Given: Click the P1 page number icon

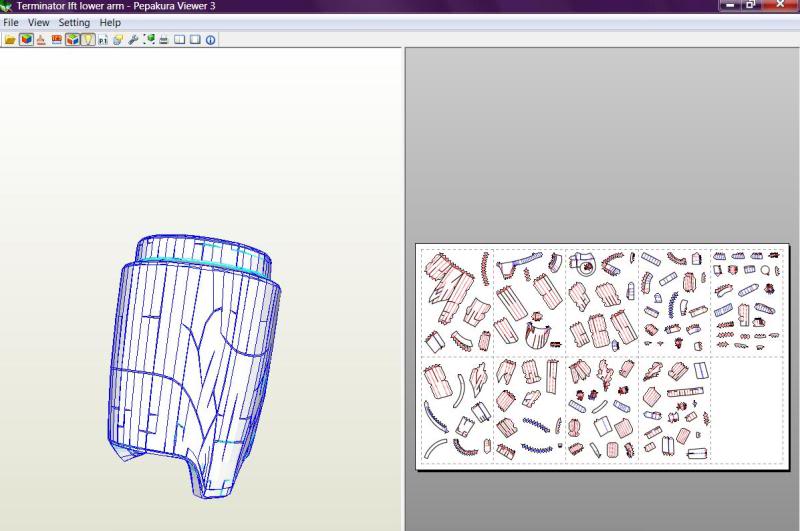Looking at the screenshot, I should pyautogui.click(x=103, y=40).
